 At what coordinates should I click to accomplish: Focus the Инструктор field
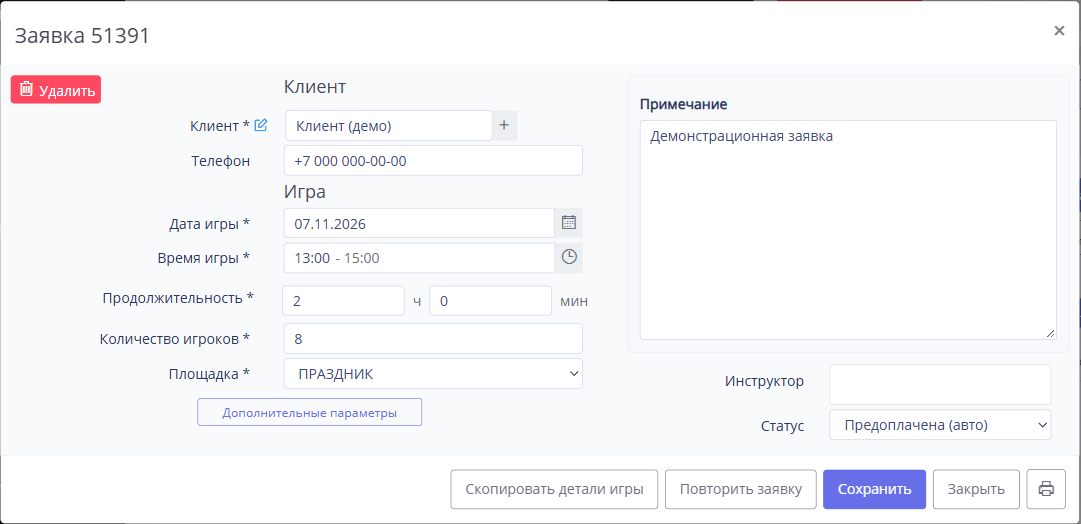click(x=940, y=385)
